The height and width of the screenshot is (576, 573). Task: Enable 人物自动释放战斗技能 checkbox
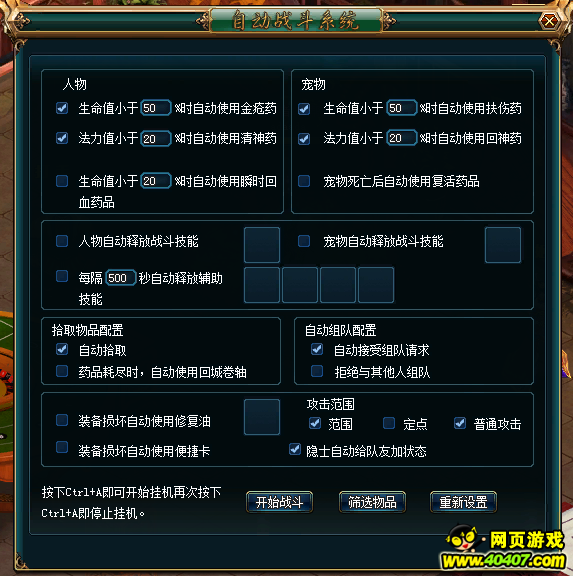62,241
